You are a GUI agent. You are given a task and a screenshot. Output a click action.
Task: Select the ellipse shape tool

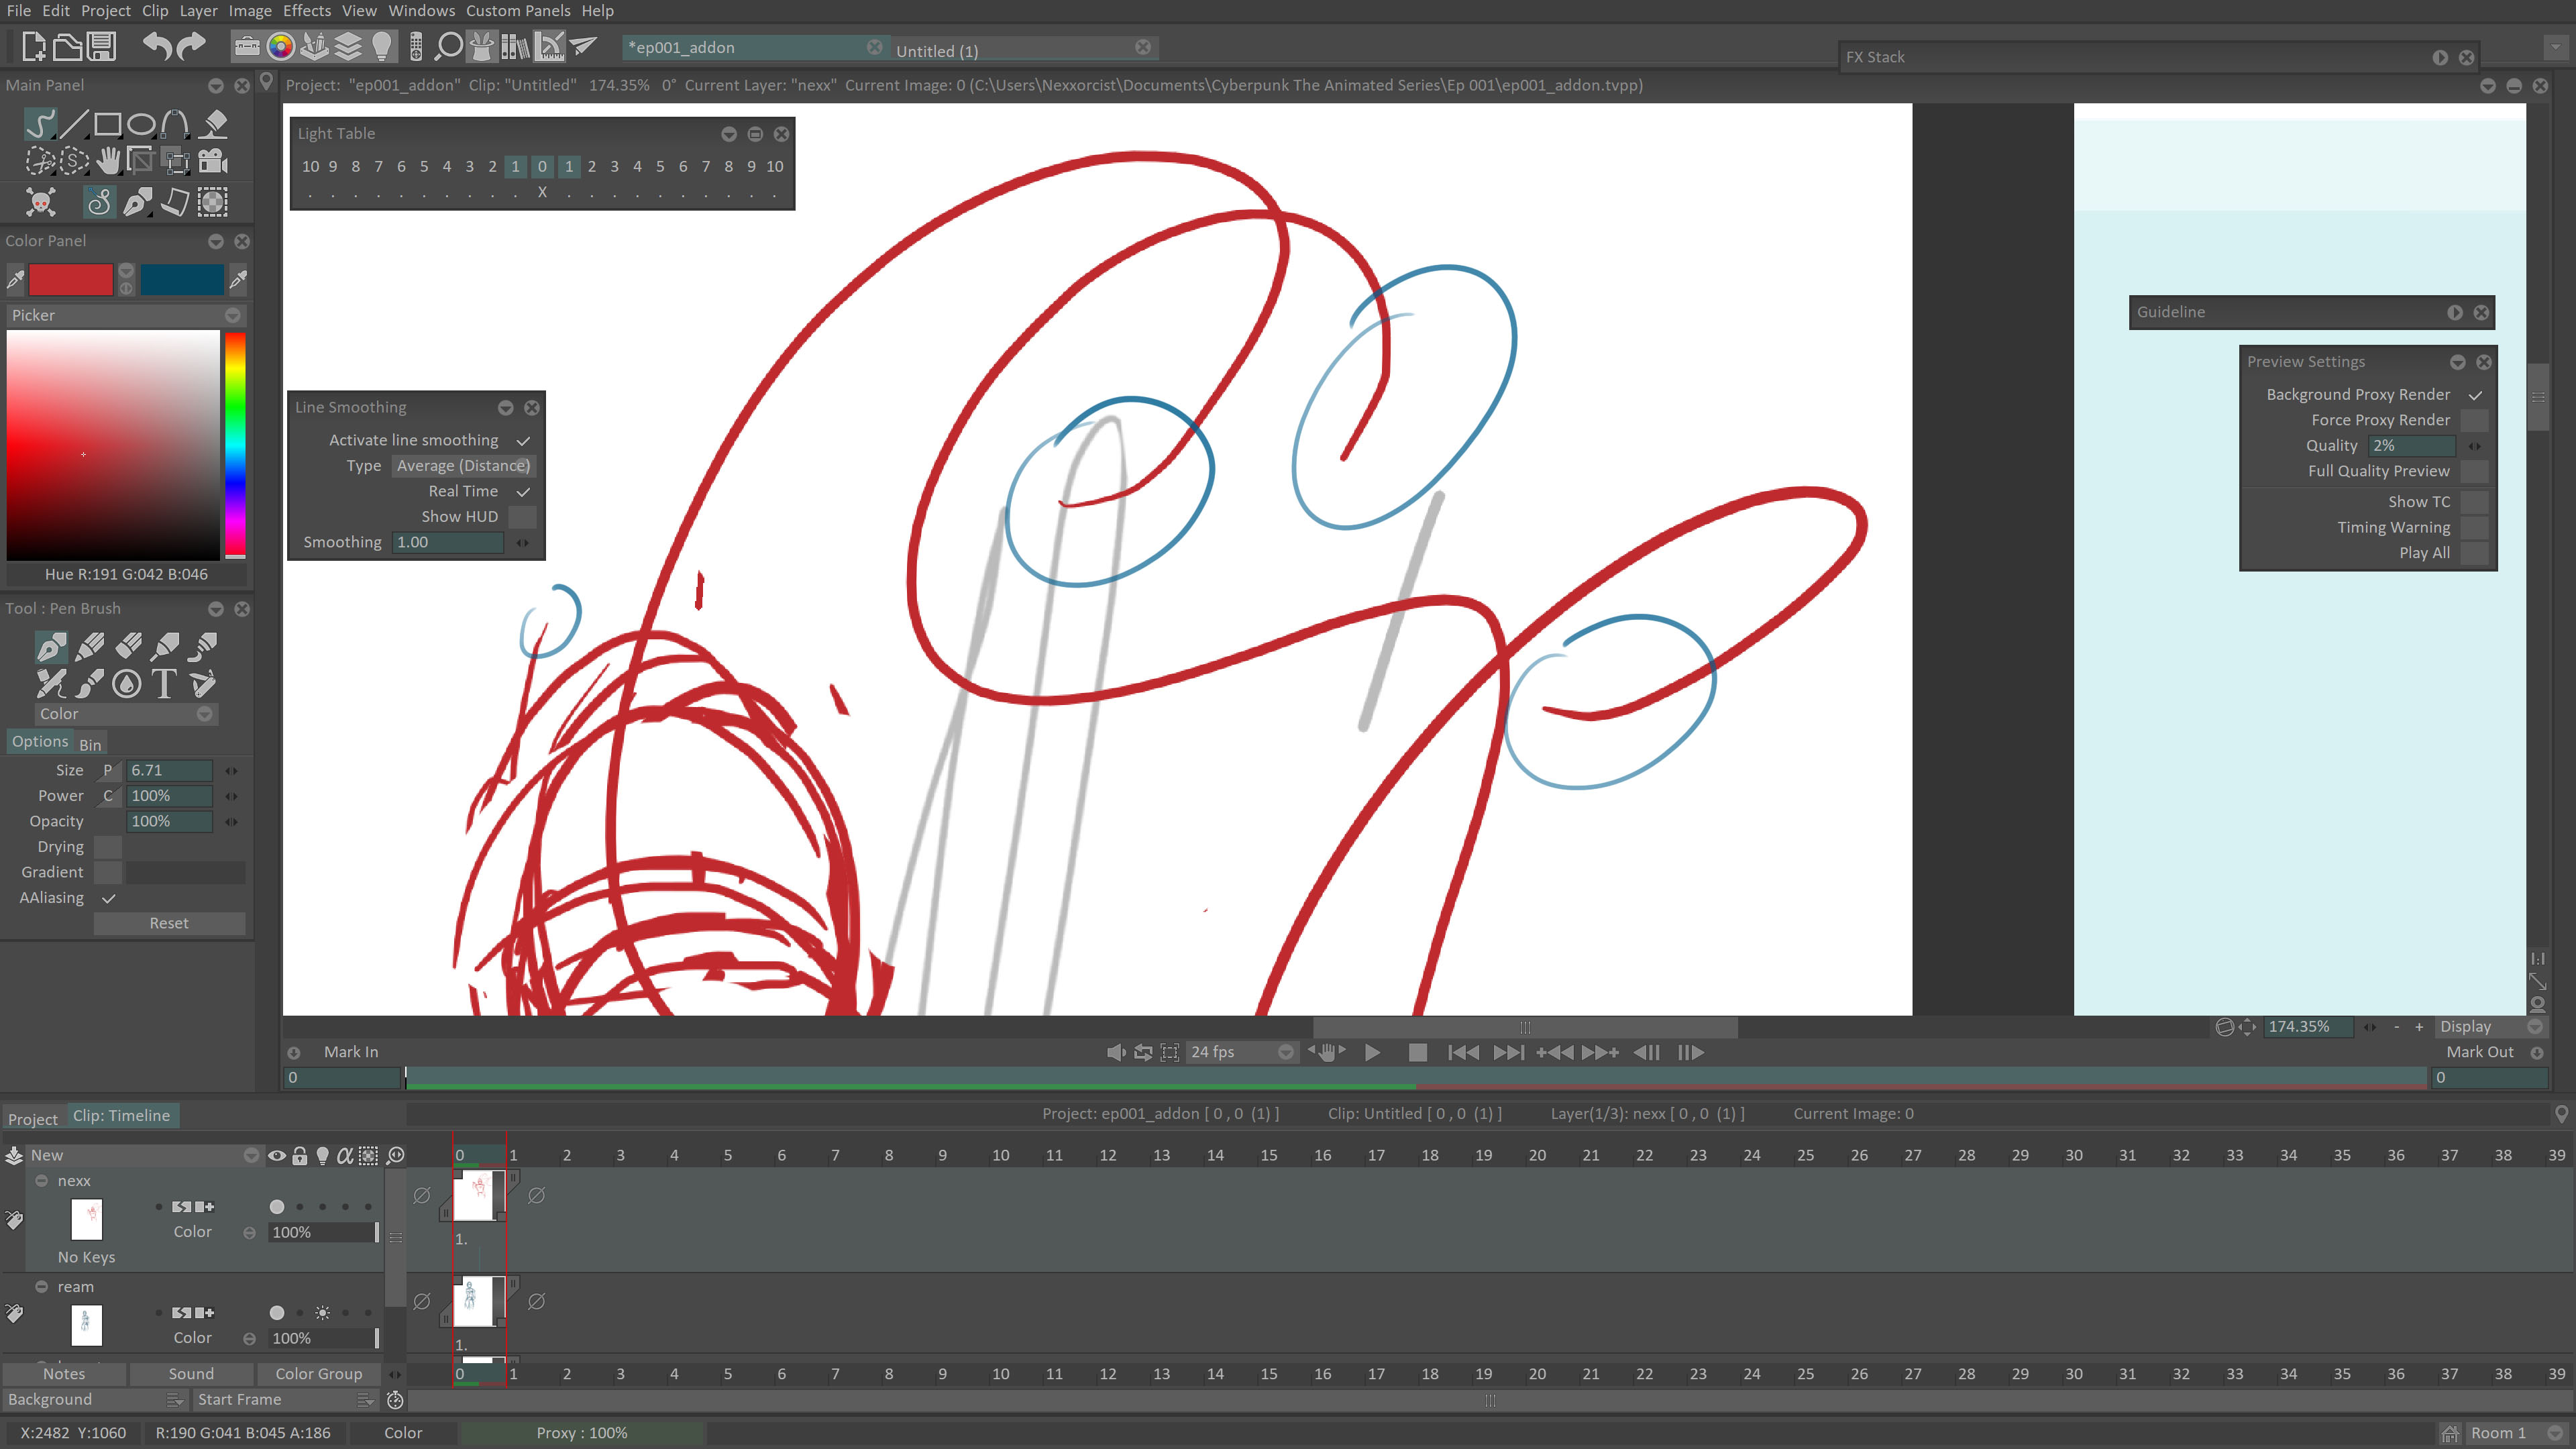(x=141, y=124)
